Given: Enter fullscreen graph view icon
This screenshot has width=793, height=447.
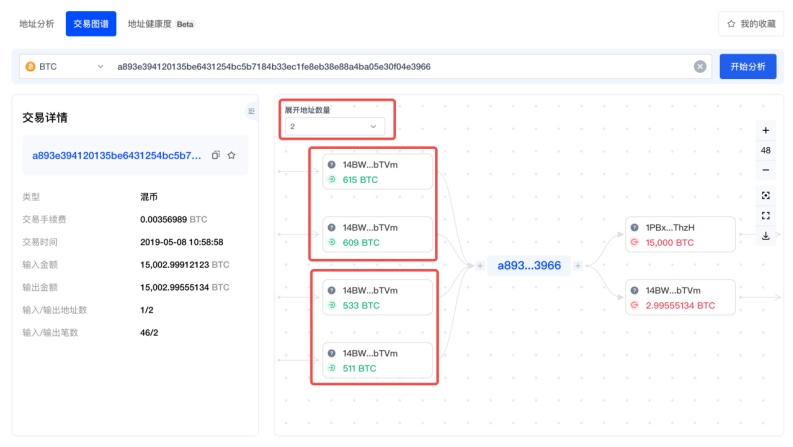Looking at the screenshot, I should pos(766,215).
